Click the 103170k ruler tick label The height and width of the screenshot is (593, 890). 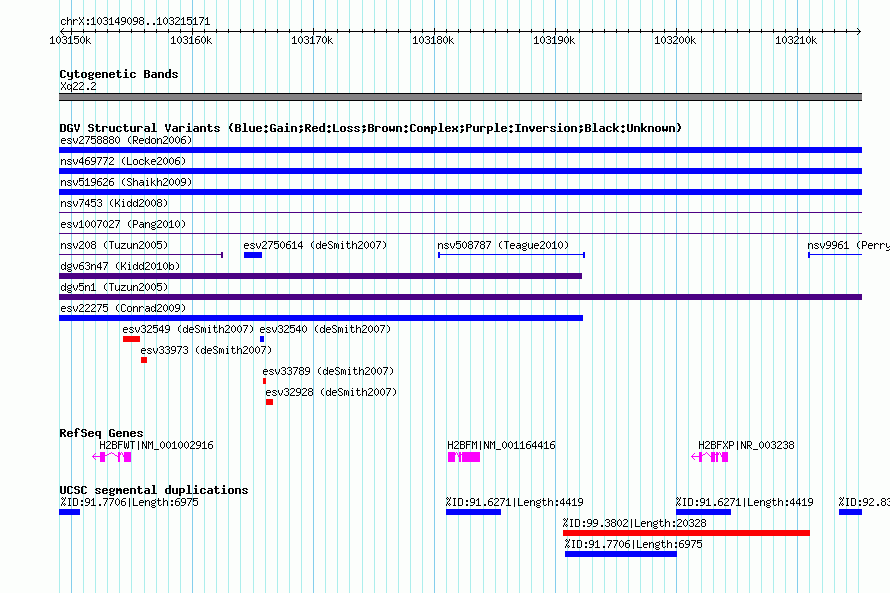point(312,40)
